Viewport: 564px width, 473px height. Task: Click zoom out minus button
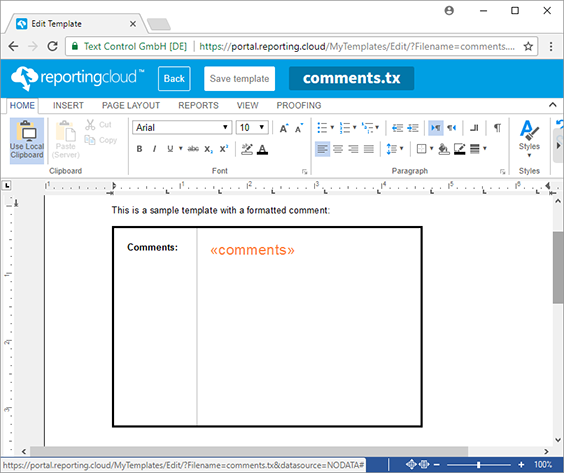437,465
